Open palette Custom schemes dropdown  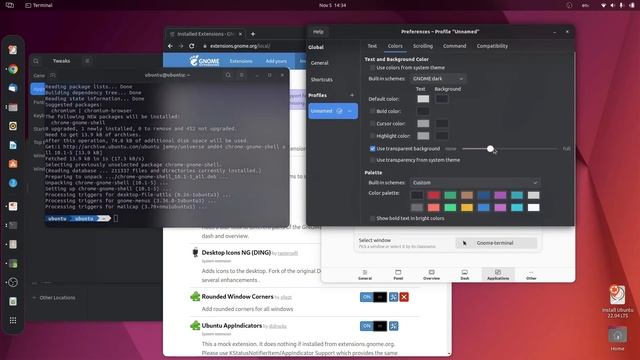pos(475,182)
